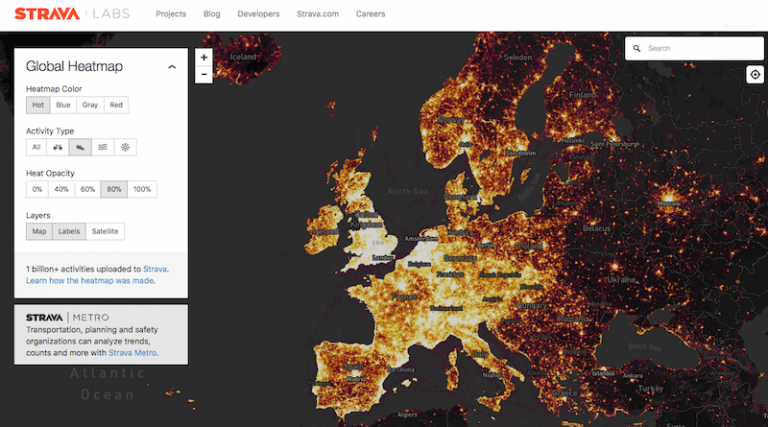Follow the Strava link in panel
The image size is (768, 427).
click(x=155, y=269)
